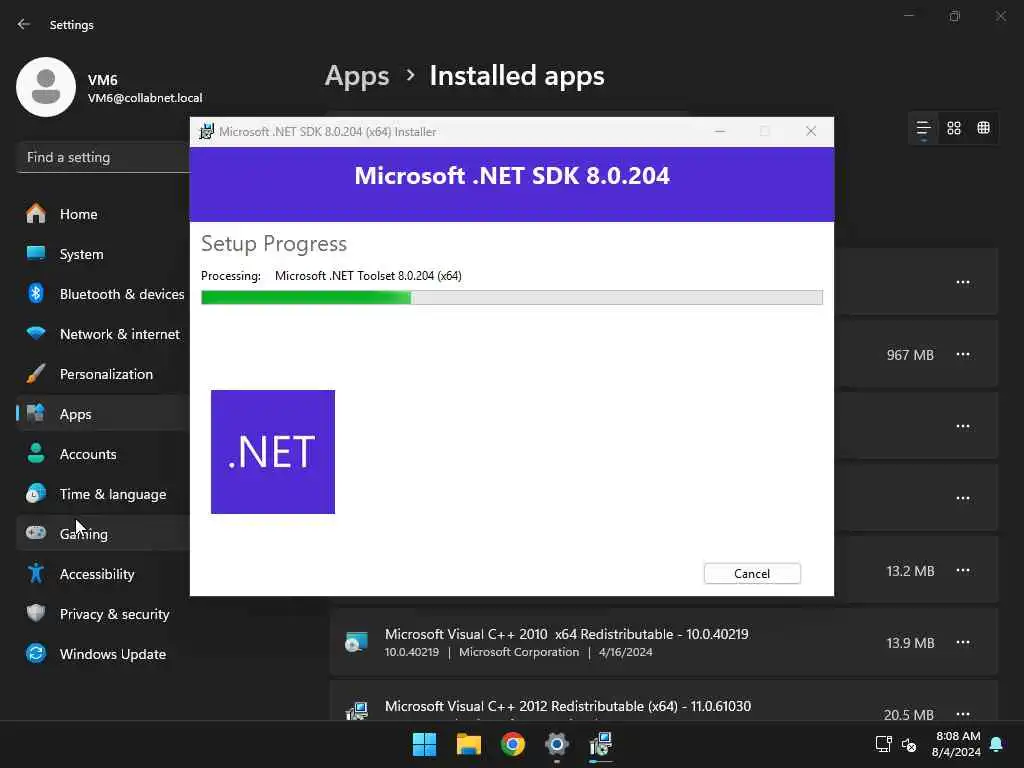Open the notification bell

click(997, 744)
